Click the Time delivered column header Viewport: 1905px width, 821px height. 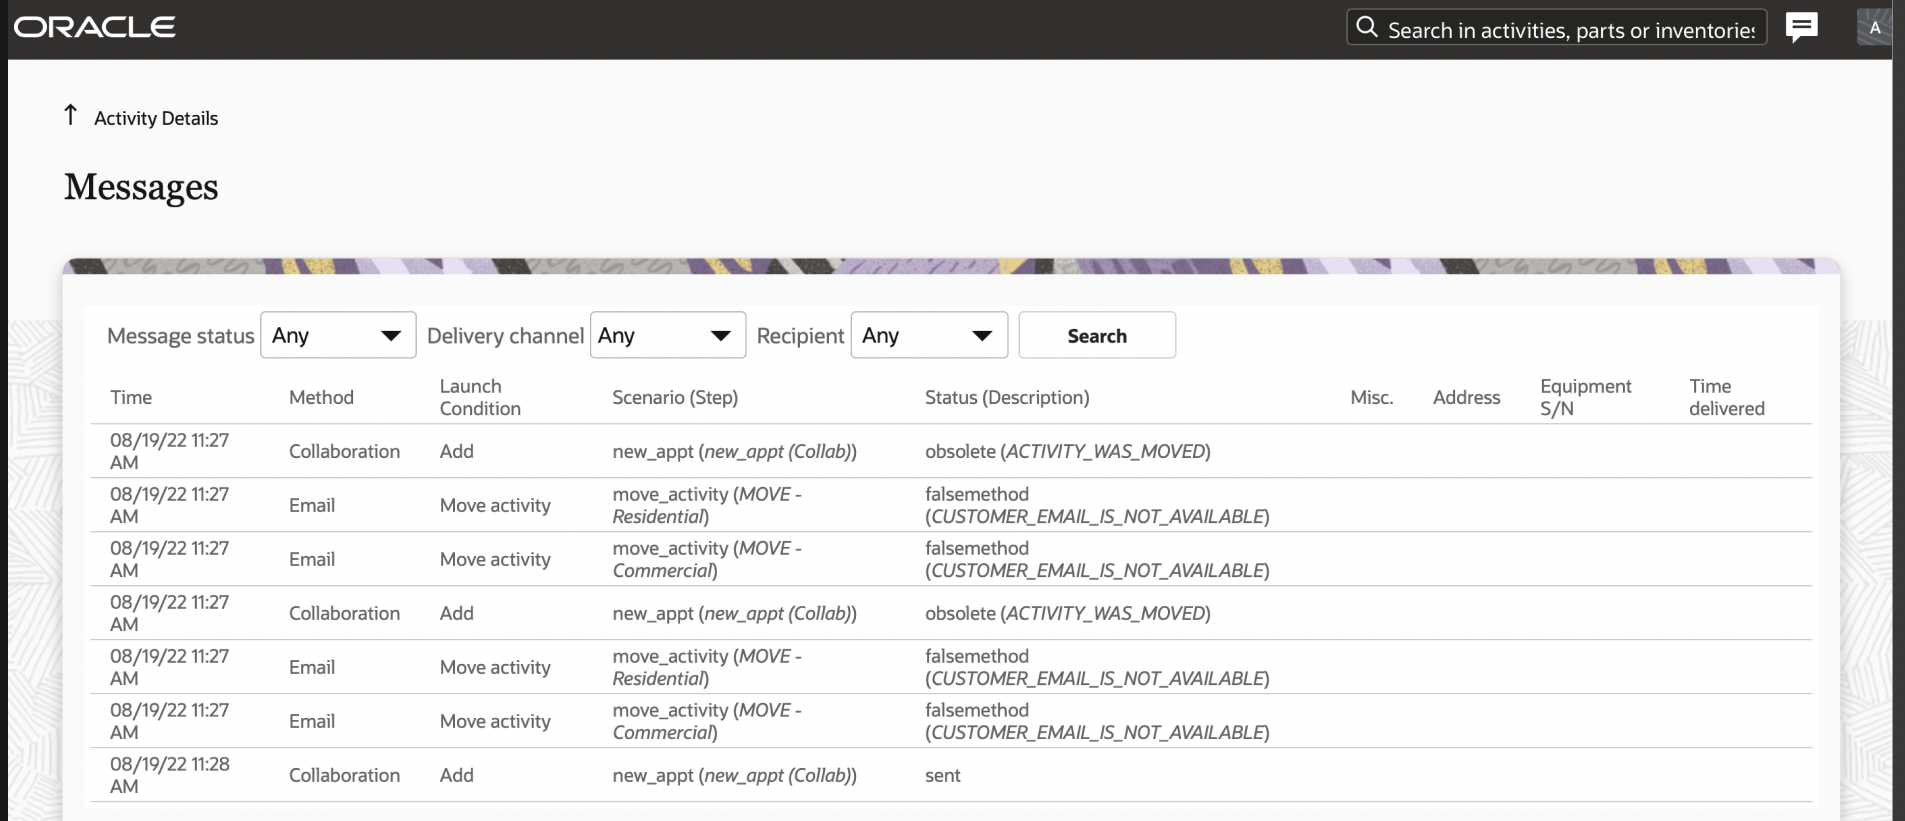(1726, 398)
